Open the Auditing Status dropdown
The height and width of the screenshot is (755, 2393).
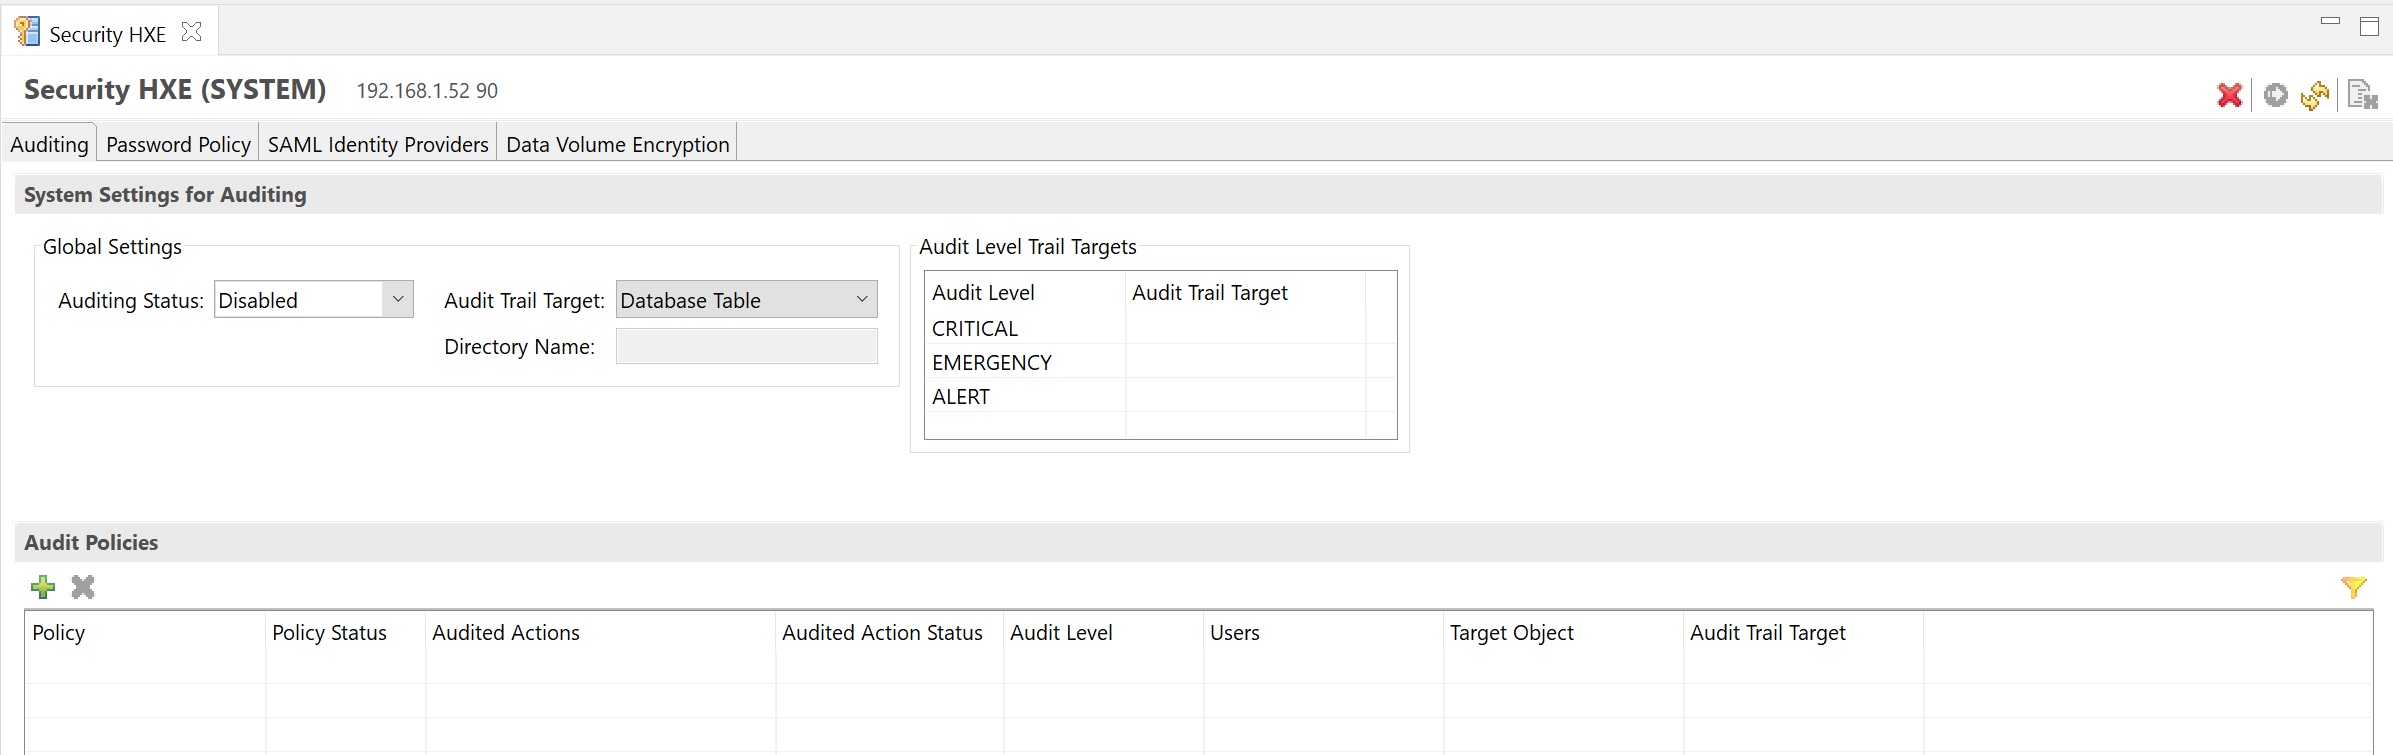(397, 300)
